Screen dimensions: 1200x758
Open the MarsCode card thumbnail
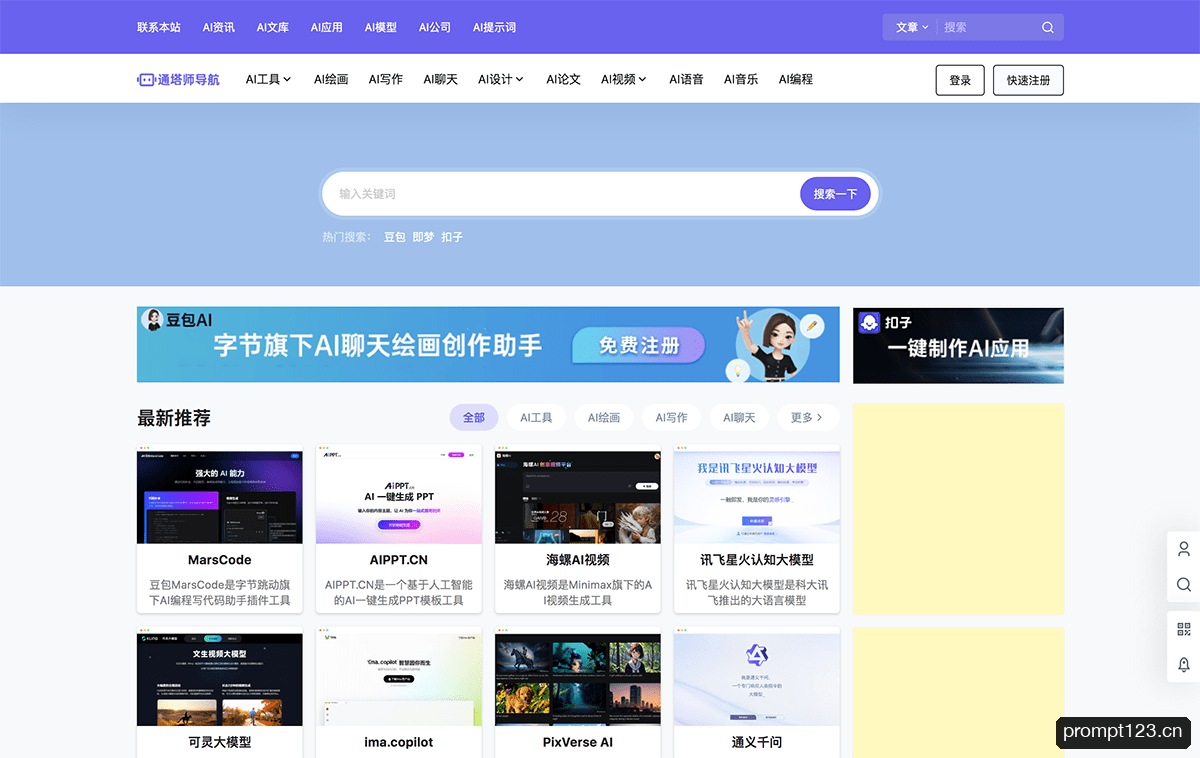click(220, 495)
